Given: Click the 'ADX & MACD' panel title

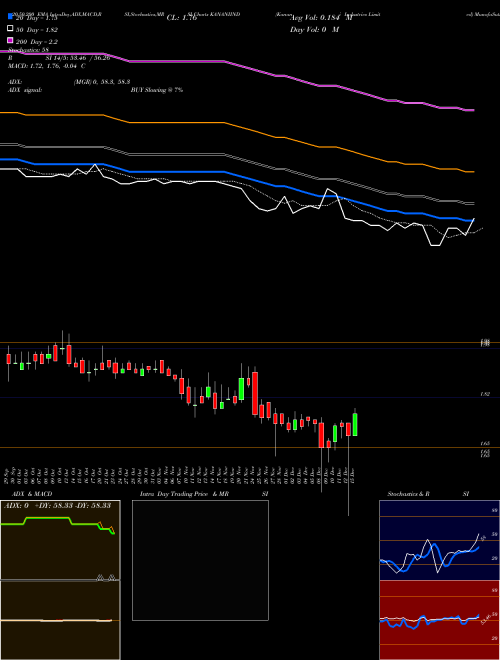Looking at the screenshot, I should coord(32,494).
